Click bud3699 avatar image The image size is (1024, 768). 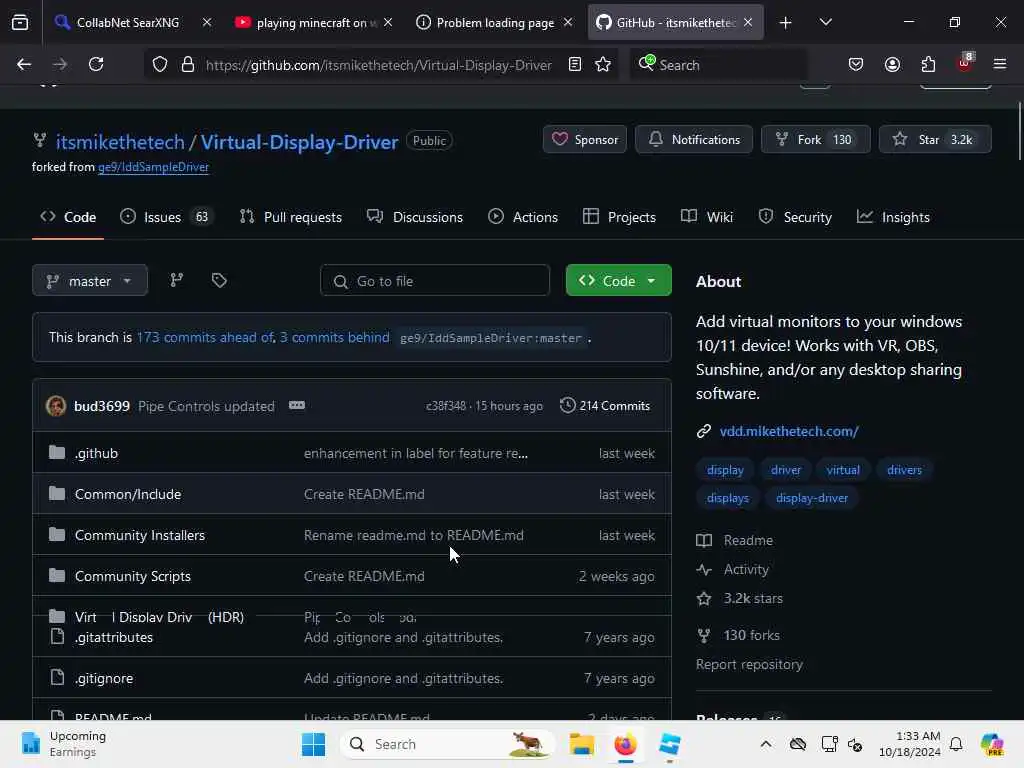pyautogui.click(x=56, y=406)
